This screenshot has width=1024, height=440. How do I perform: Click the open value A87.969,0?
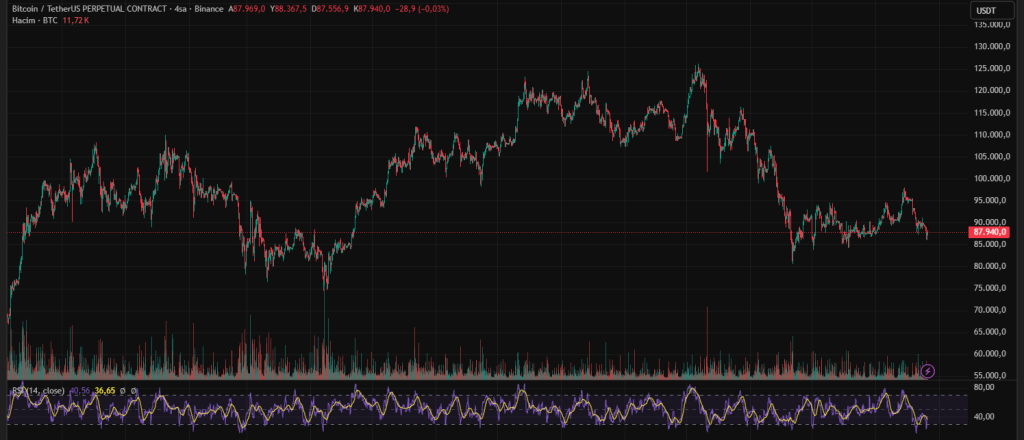click(x=248, y=8)
